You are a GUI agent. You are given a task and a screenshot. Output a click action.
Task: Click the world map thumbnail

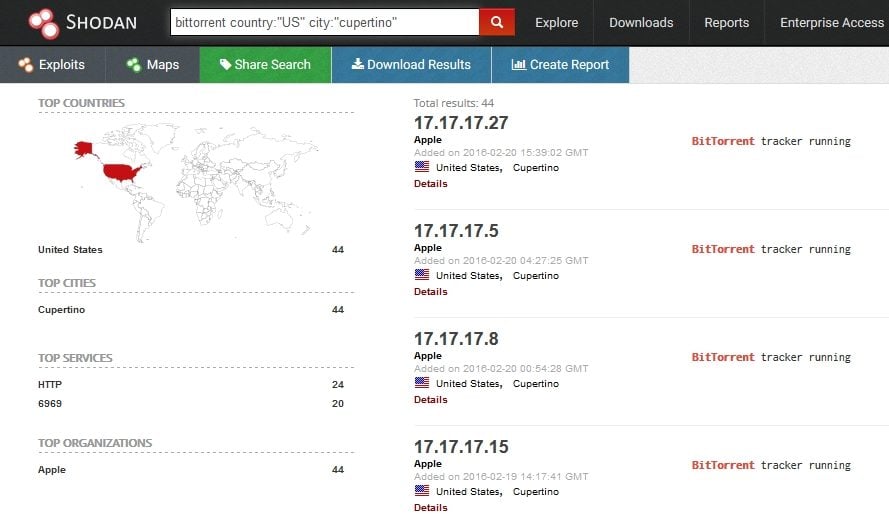click(196, 182)
